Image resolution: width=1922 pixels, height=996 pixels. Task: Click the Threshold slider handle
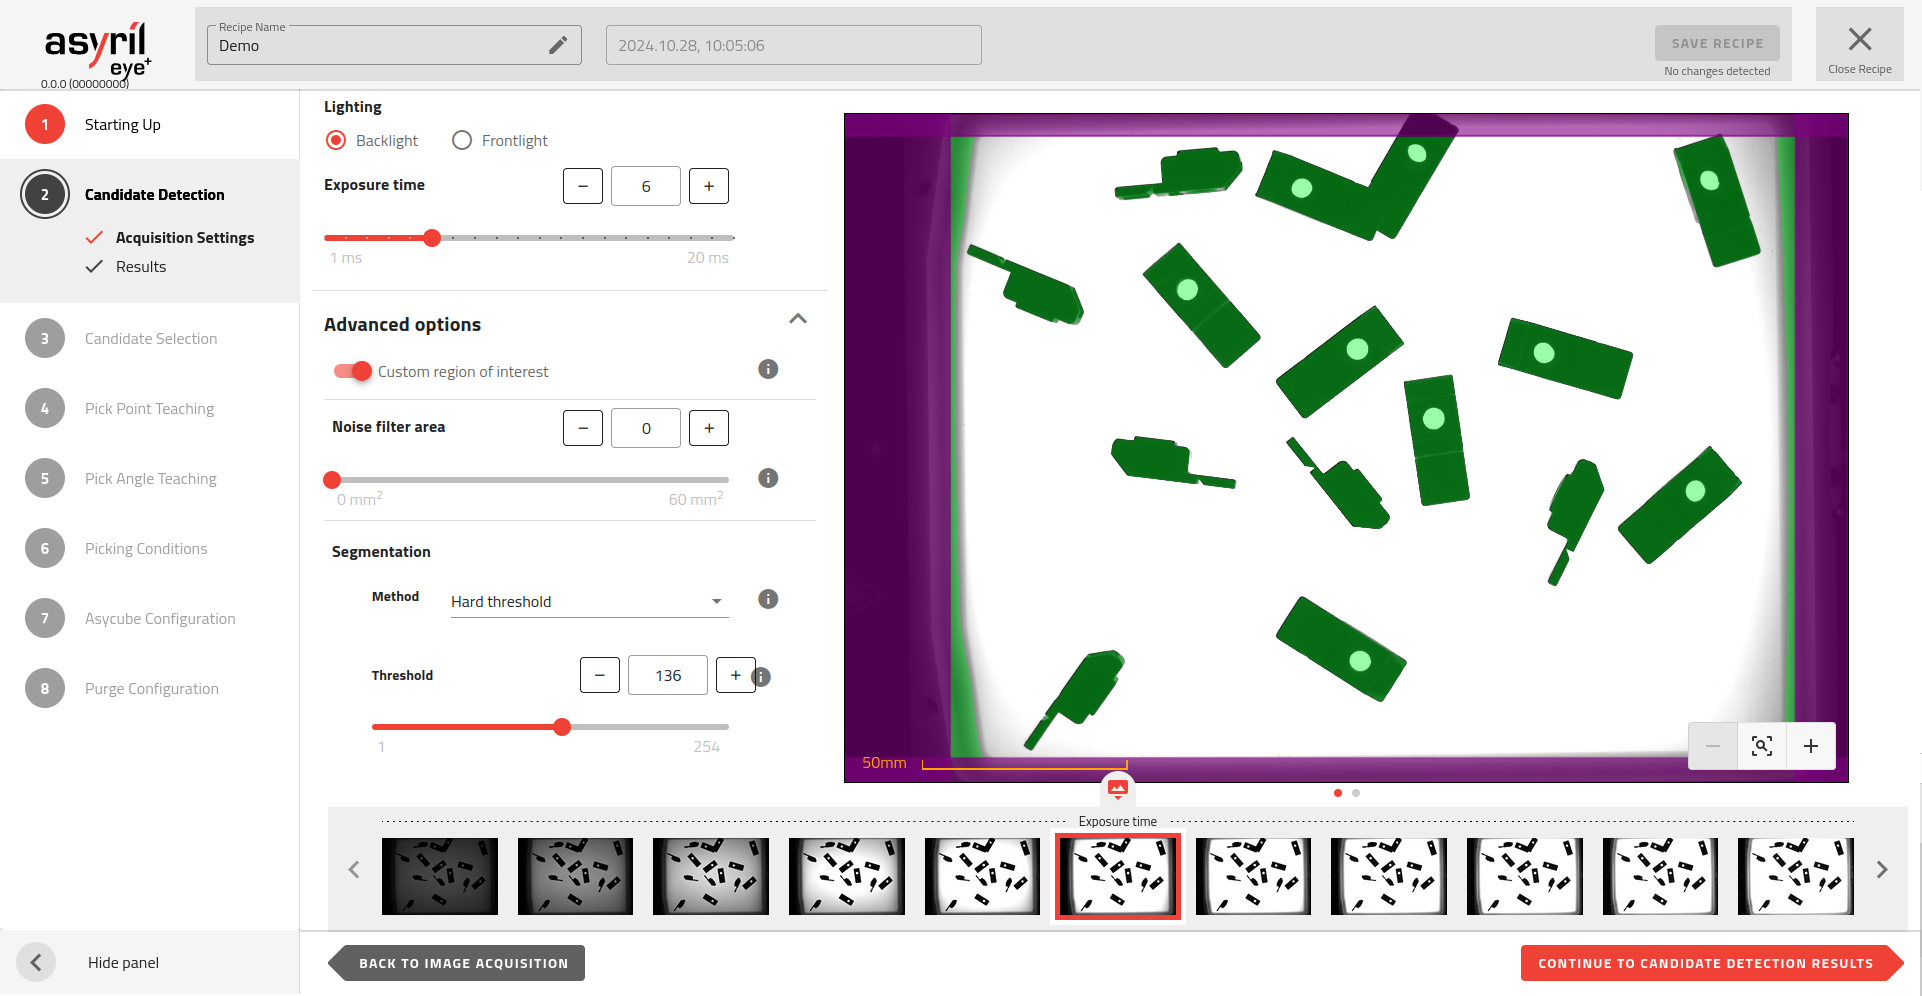click(562, 727)
